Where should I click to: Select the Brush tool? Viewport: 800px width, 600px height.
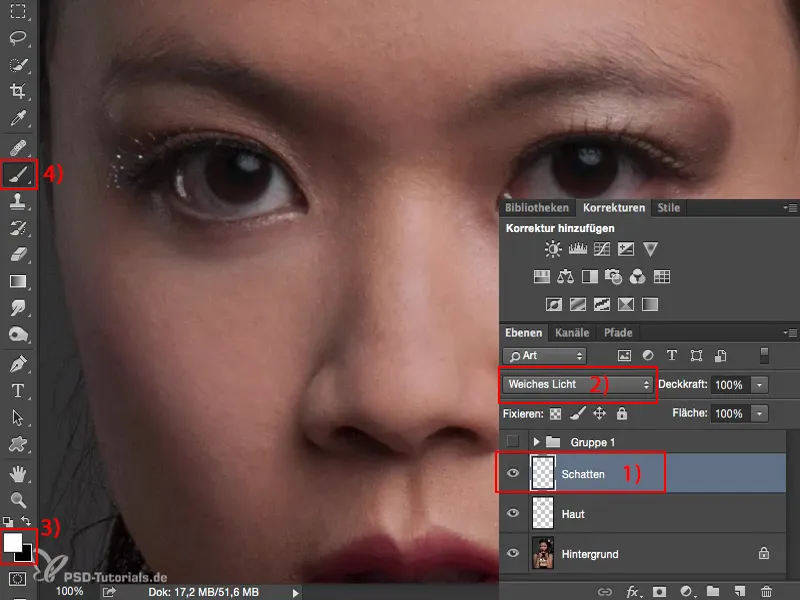click(x=18, y=173)
